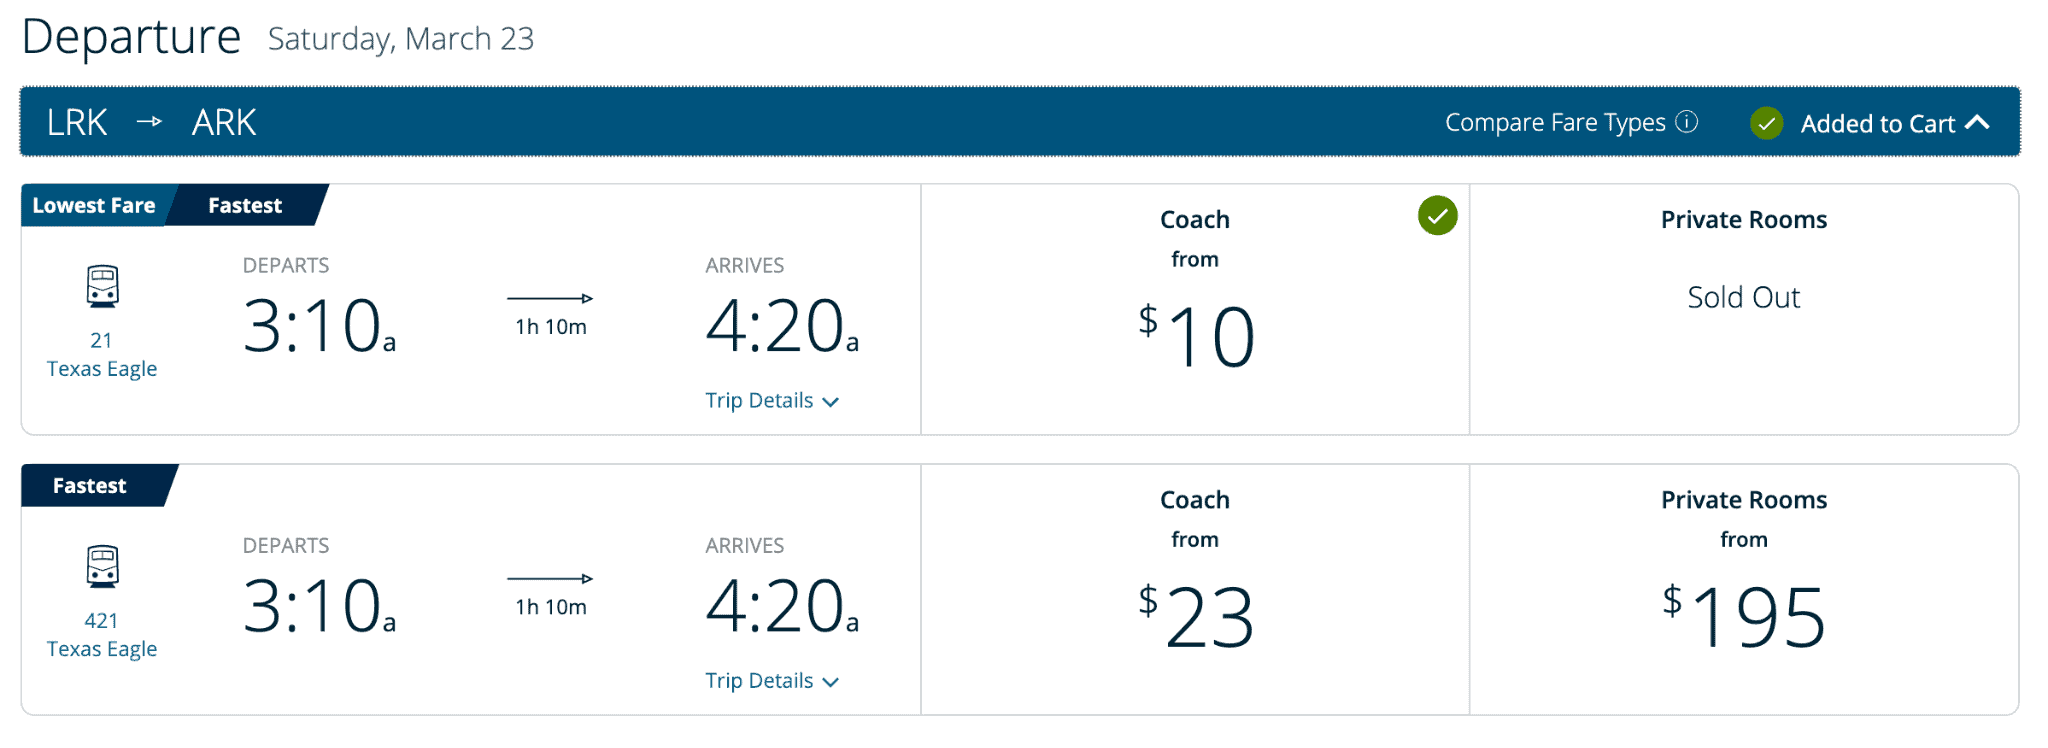Click the duration arrow above 1h 10m on train 421

click(550, 578)
